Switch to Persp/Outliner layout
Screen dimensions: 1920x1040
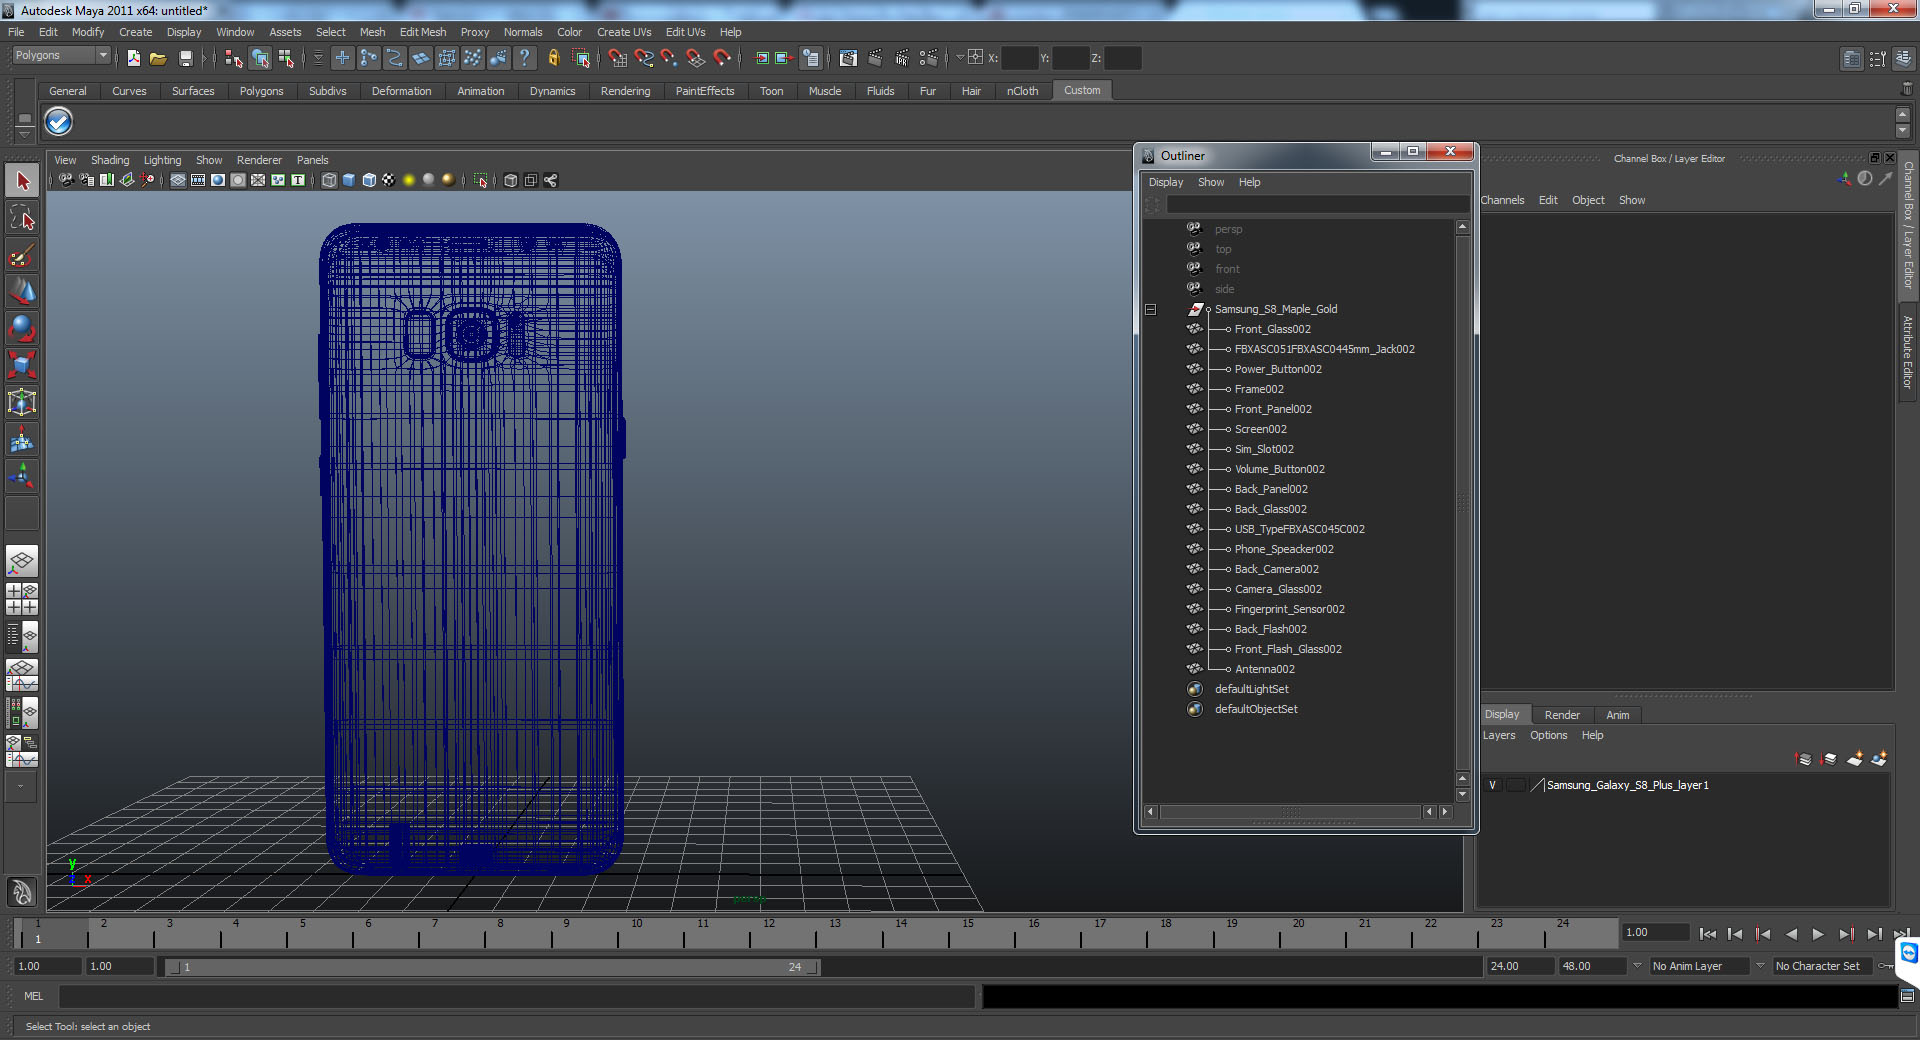coord(22,637)
